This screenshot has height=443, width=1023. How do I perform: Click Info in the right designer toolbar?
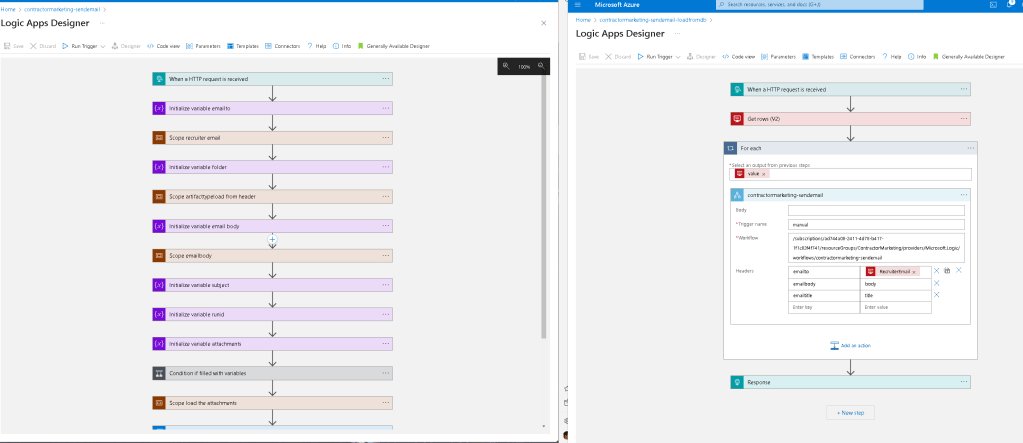coord(917,57)
